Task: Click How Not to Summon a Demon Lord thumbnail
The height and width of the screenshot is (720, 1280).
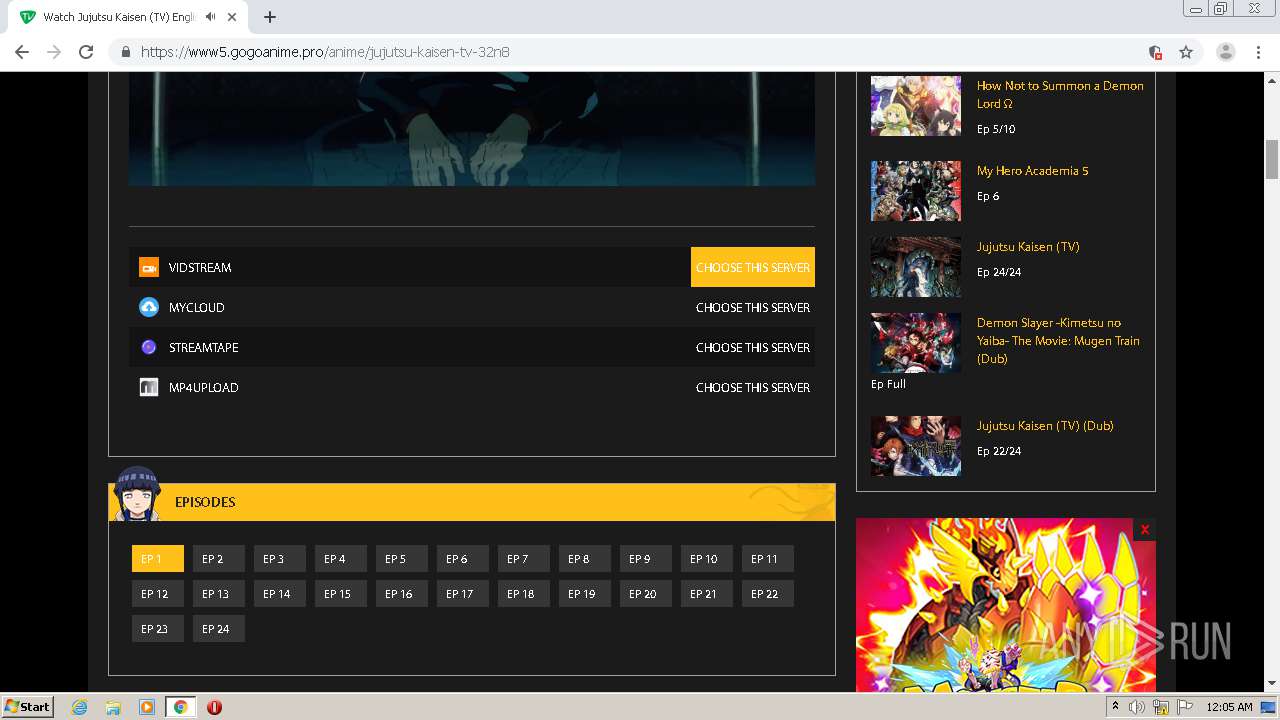Action: [x=915, y=106]
